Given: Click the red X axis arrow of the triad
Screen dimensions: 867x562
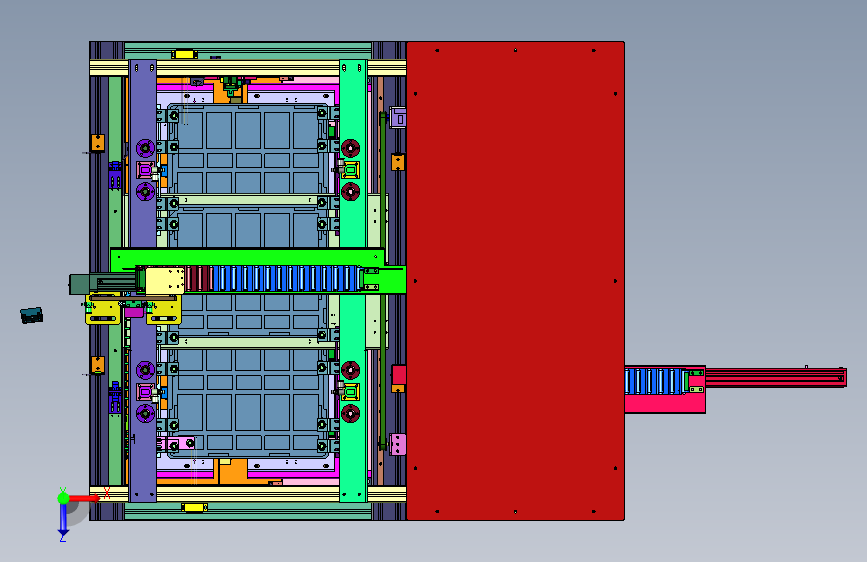Looking at the screenshot, I should pyautogui.click(x=86, y=498).
